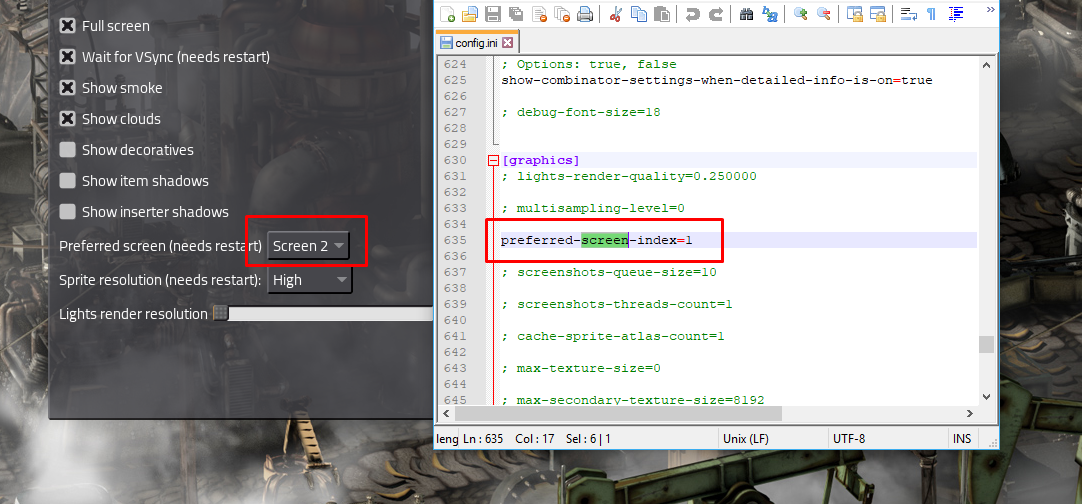The width and height of the screenshot is (1082, 504).
Task: Disable the Show clouds checkbox
Action: coord(67,119)
